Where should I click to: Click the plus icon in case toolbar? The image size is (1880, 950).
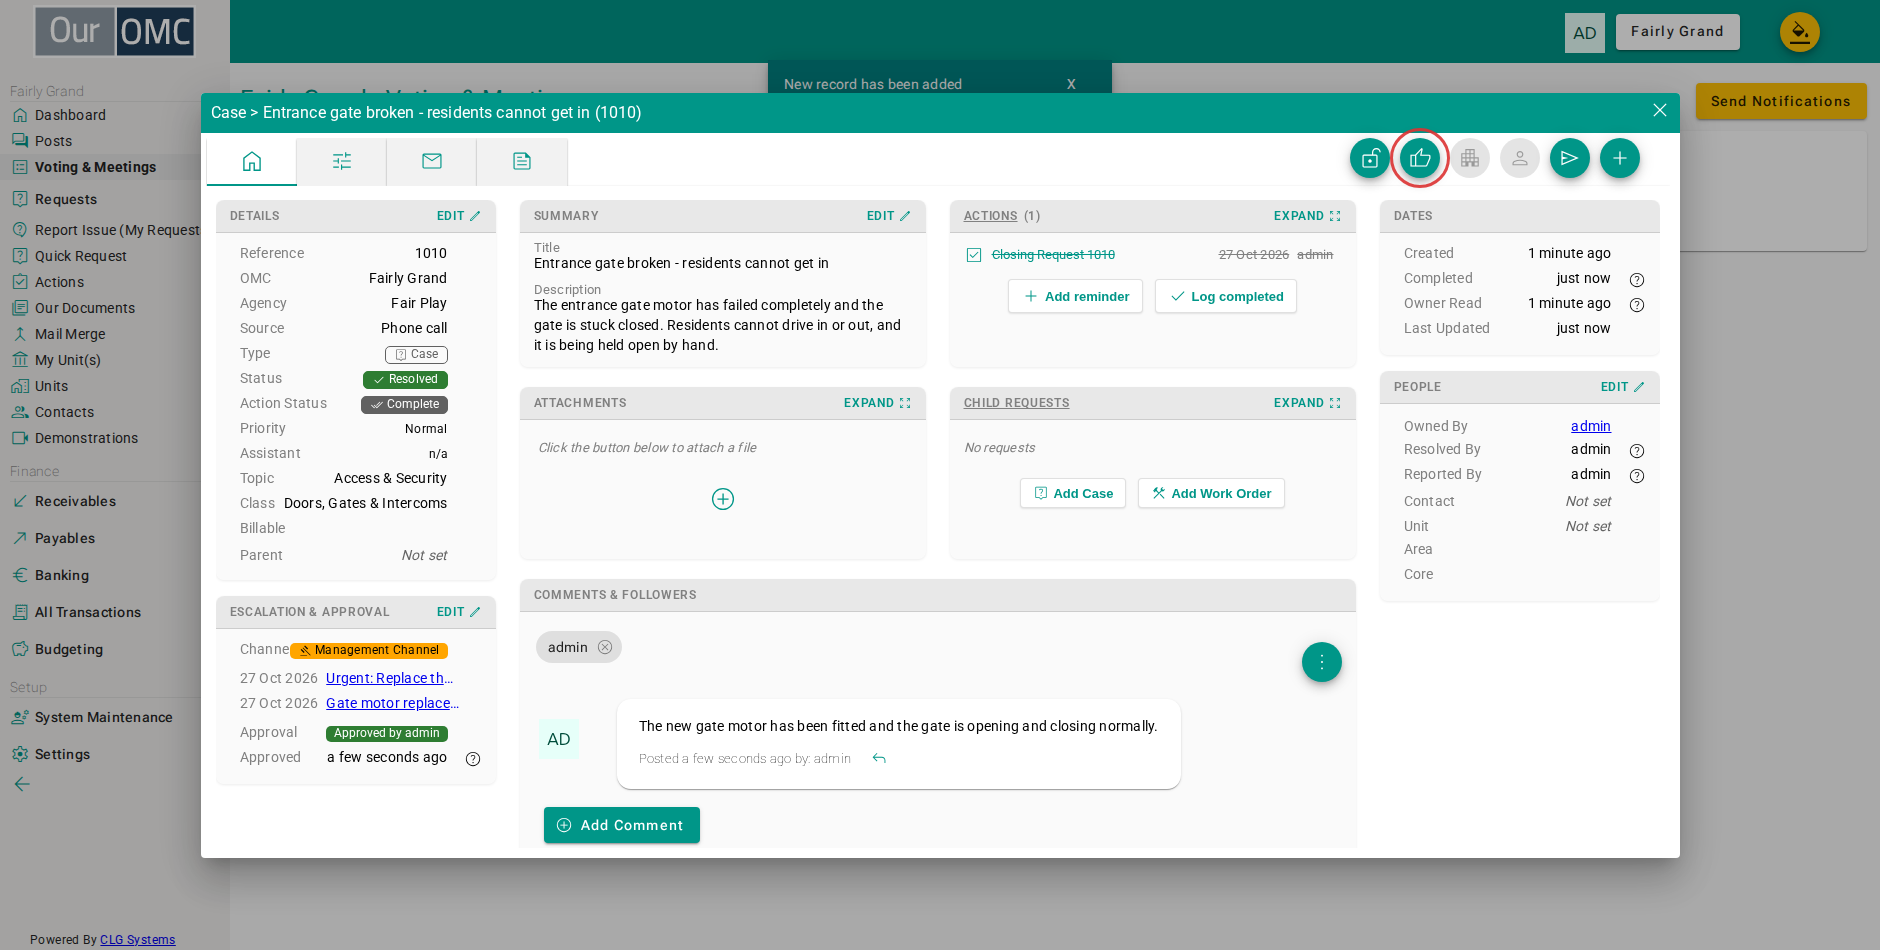point(1619,158)
